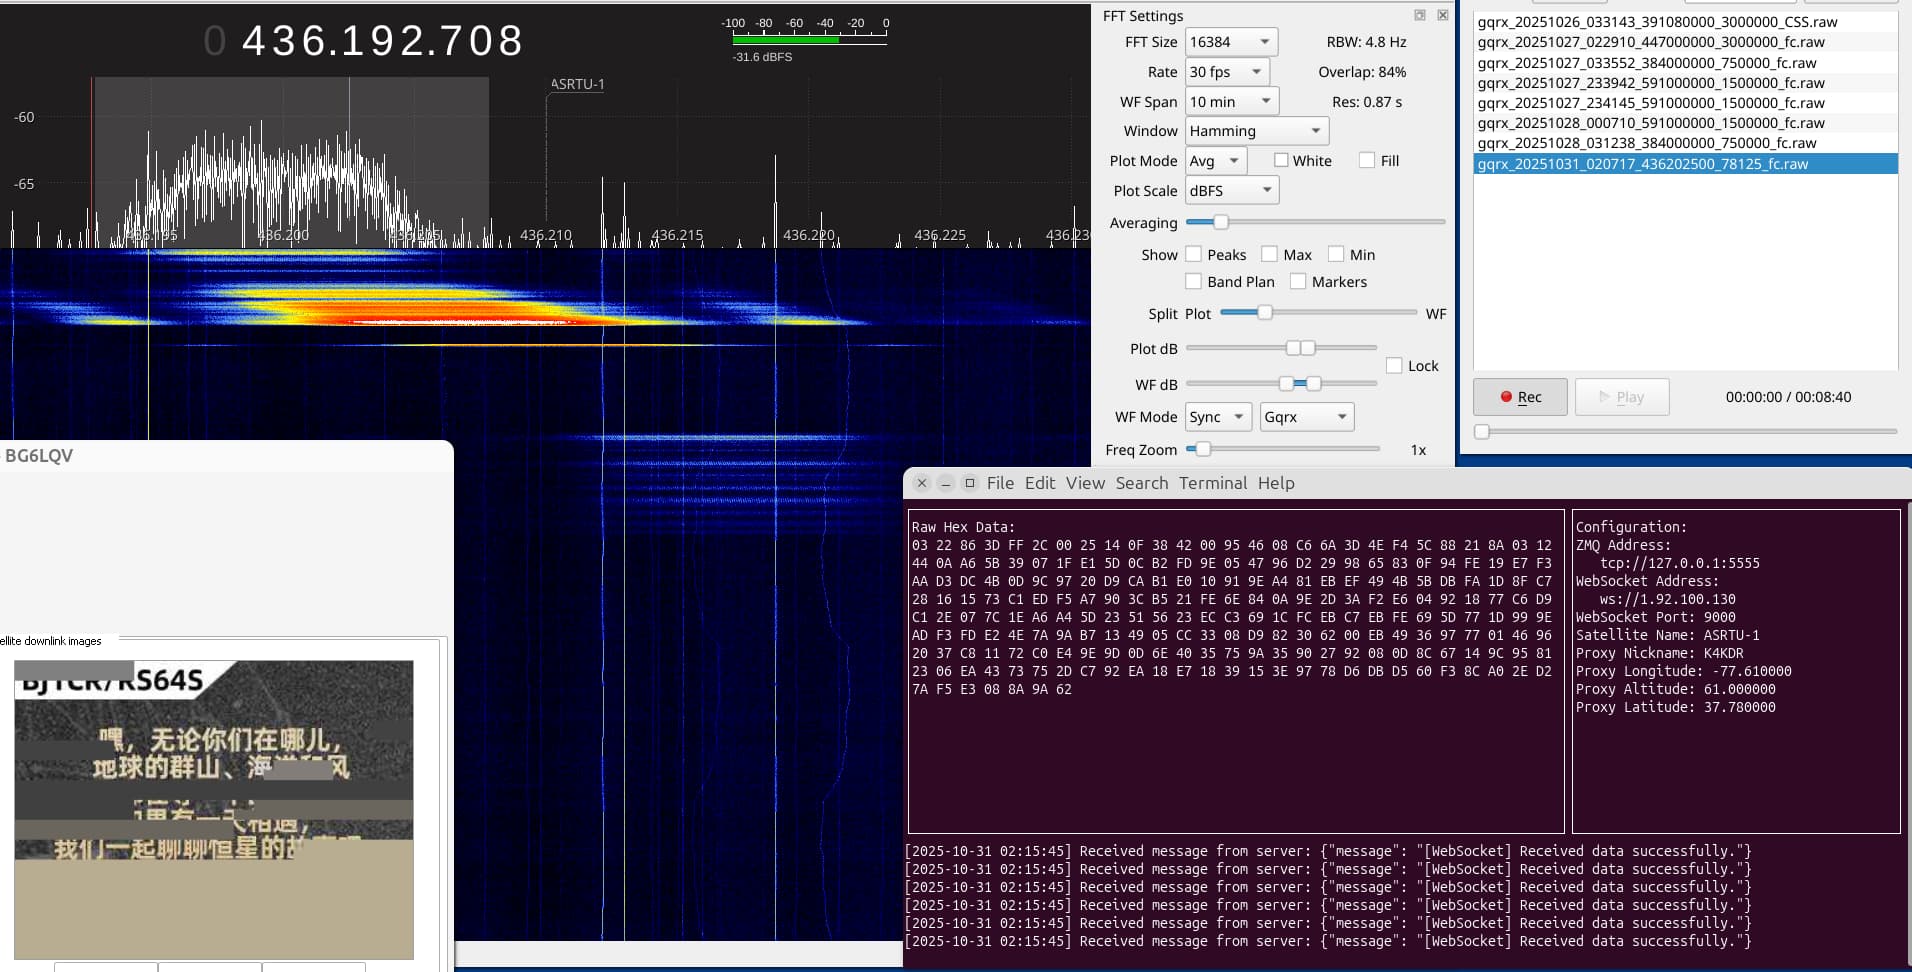Viewport: 1912px width, 972px height.
Task: Check the Lock option
Action: click(1394, 366)
